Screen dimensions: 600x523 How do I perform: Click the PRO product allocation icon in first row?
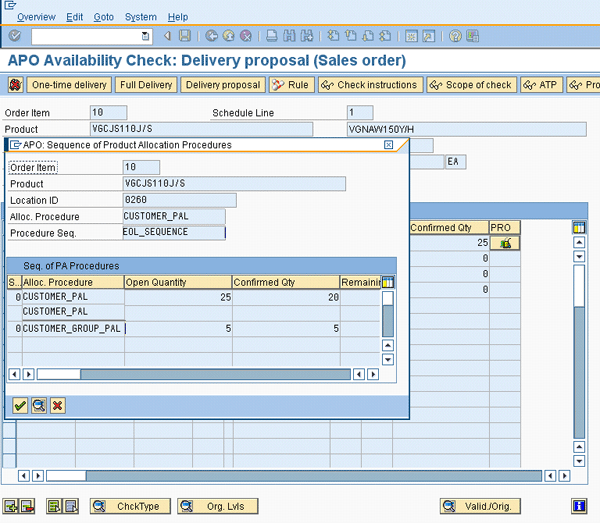click(x=505, y=243)
